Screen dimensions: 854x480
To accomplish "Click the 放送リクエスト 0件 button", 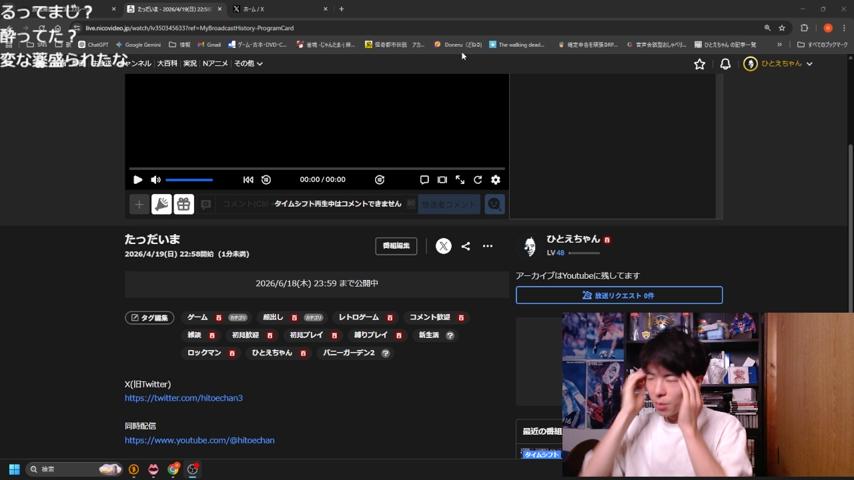I will click(619, 295).
